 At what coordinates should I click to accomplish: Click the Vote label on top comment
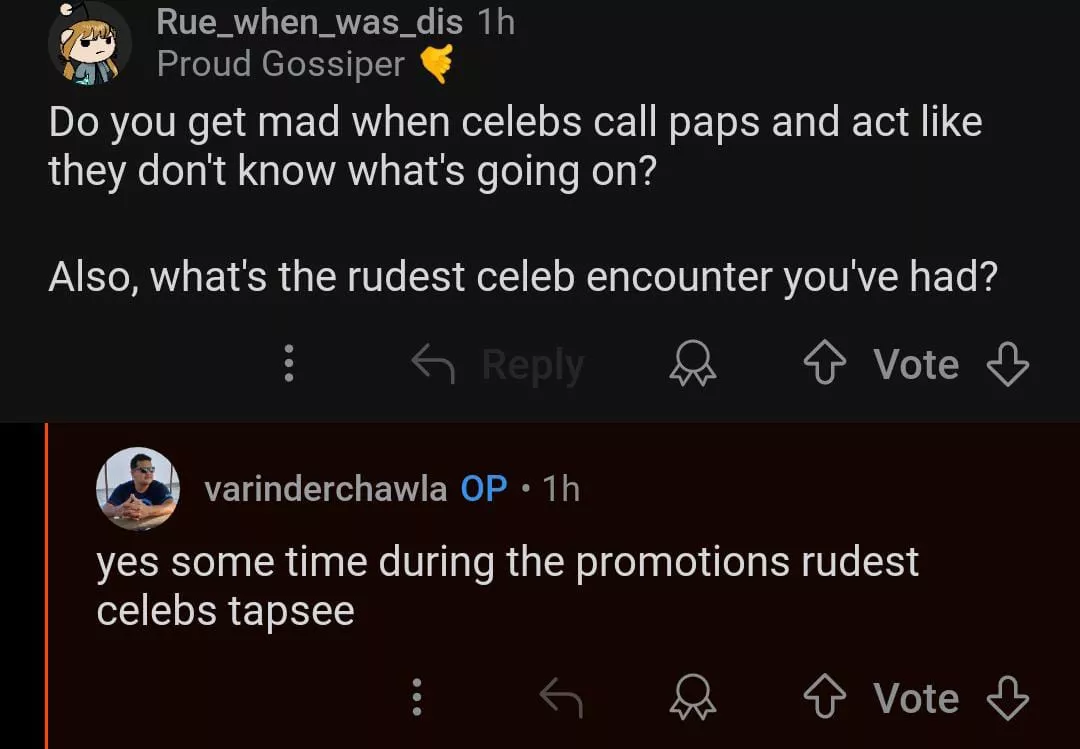(916, 365)
